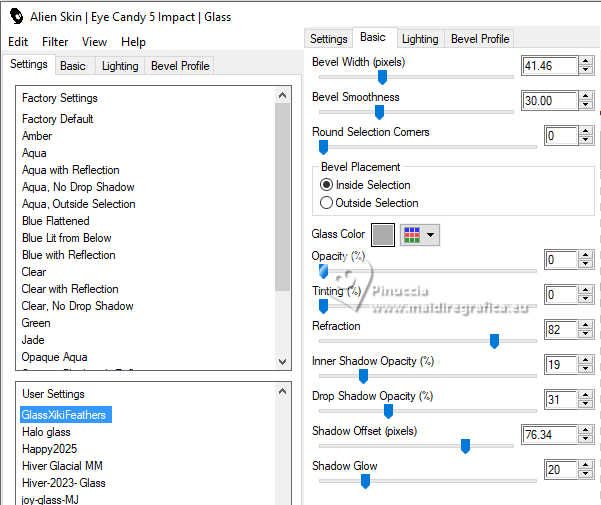
Task: Decrease Tinting value with down arrow
Action: coord(585,299)
